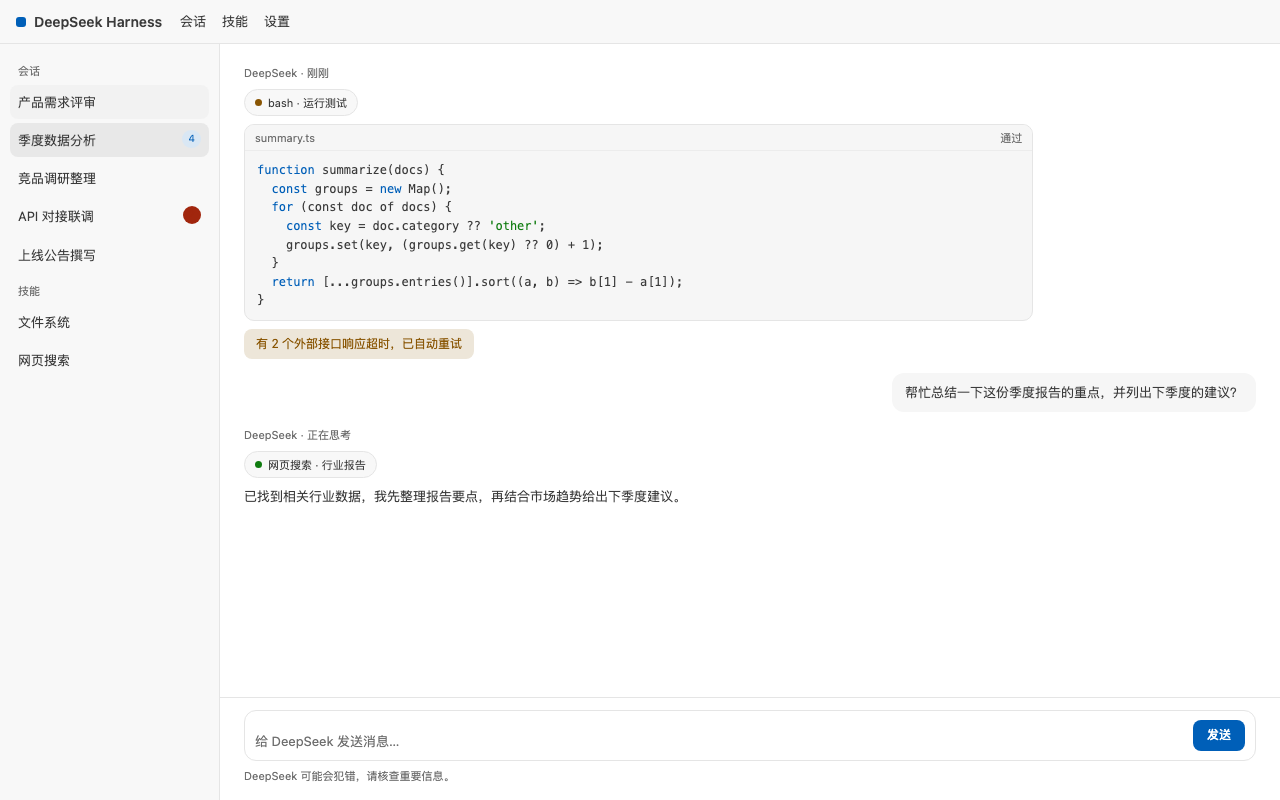Viewport: 1280px width, 800px height.
Task: Click the unread badge 4 on 季度数据分析
Action: (191, 139)
